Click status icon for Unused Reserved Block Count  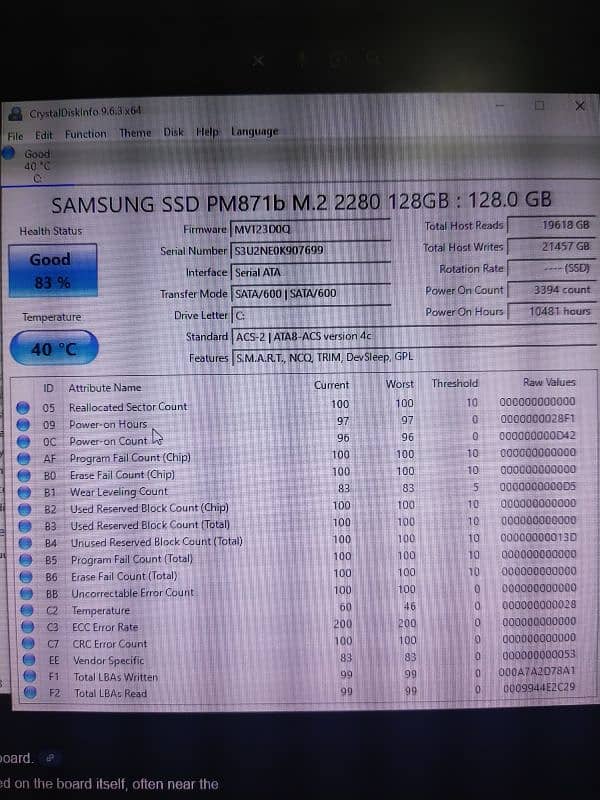tap(26, 543)
